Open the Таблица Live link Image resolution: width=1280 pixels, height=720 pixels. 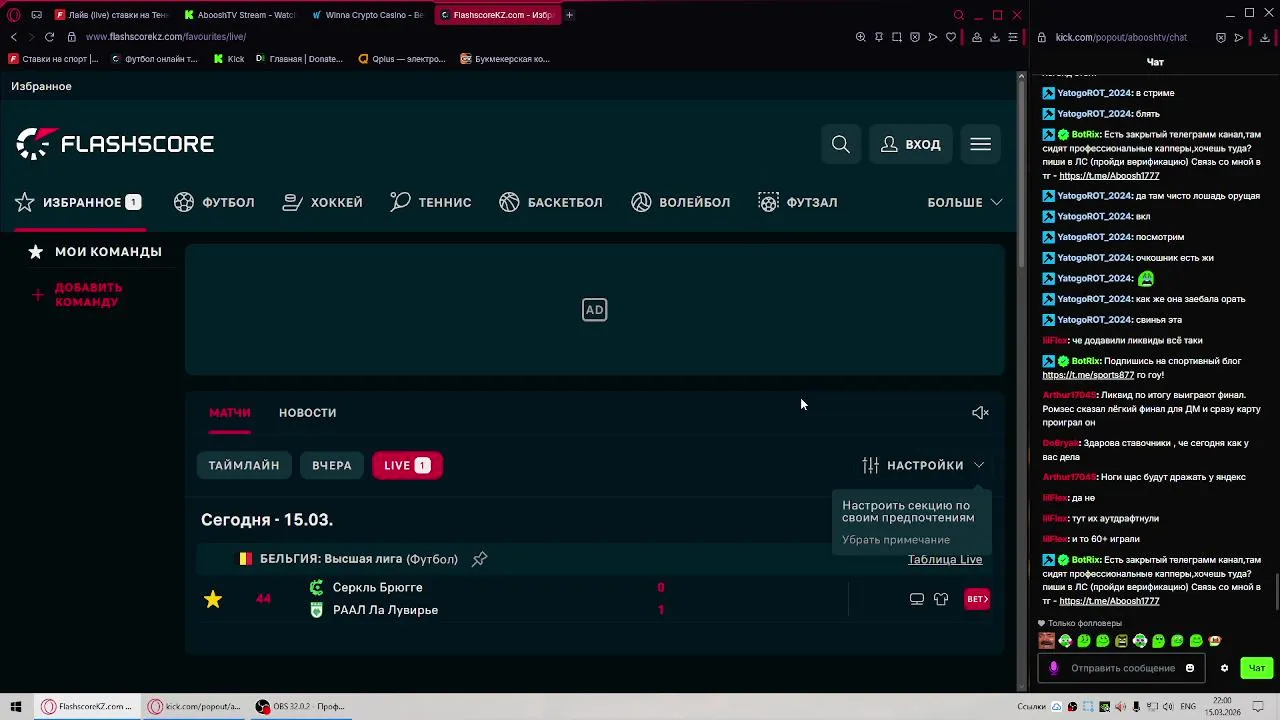click(945, 559)
